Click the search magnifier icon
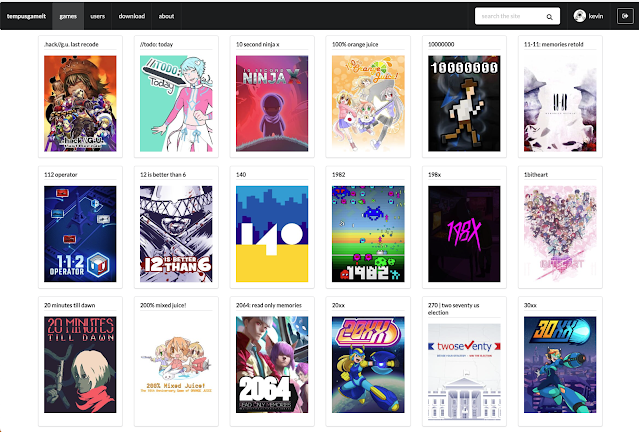The width and height of the screenshot is (639, 432). (x=549, y=17)
